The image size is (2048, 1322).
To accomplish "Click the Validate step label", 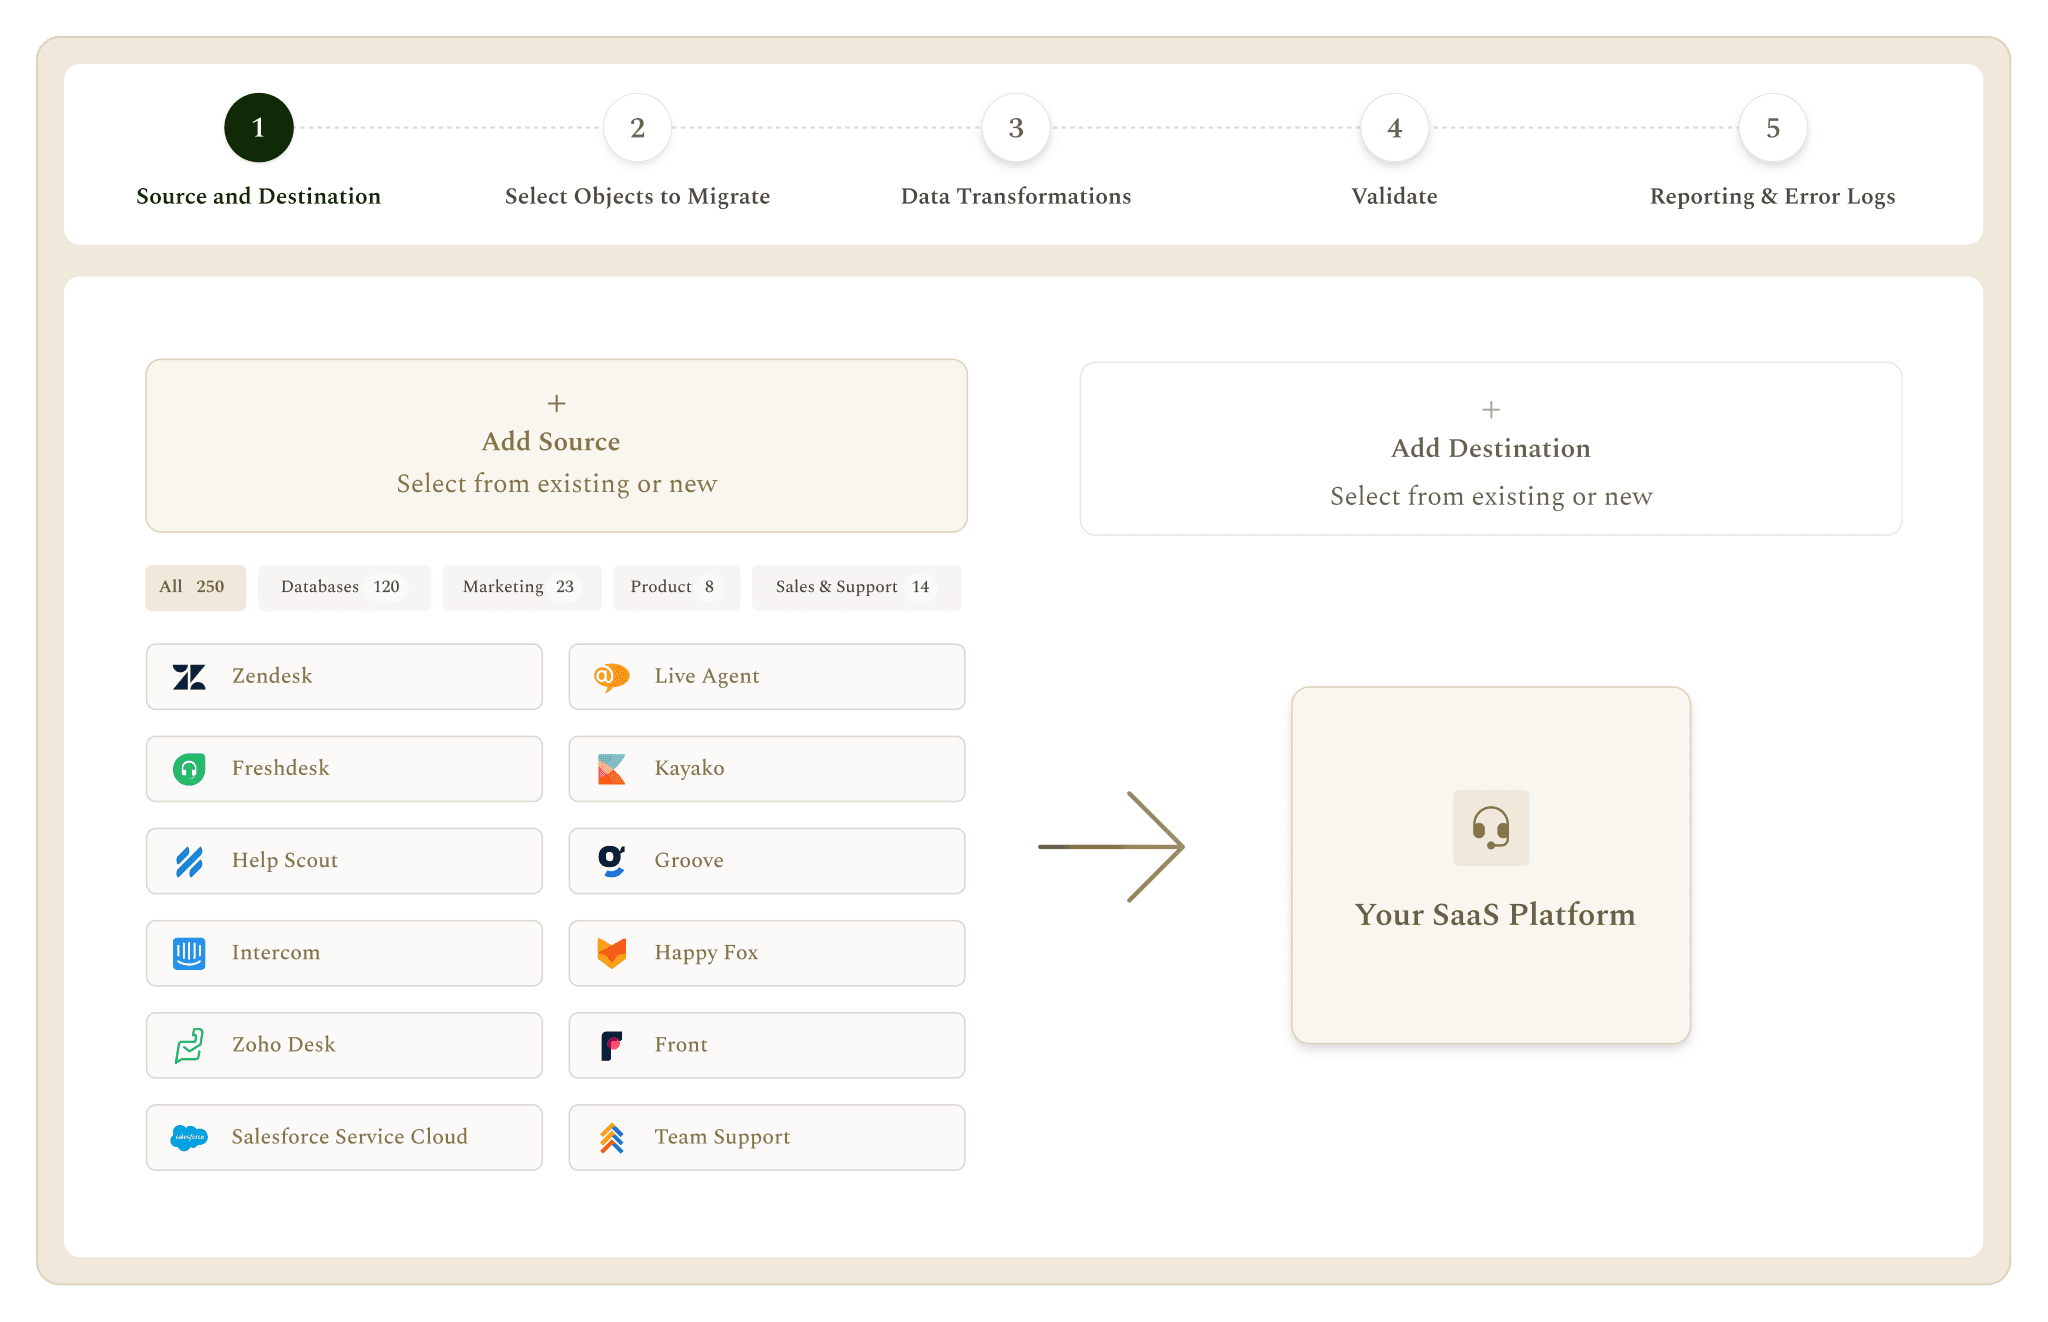I will click(x=1394, y=196).
